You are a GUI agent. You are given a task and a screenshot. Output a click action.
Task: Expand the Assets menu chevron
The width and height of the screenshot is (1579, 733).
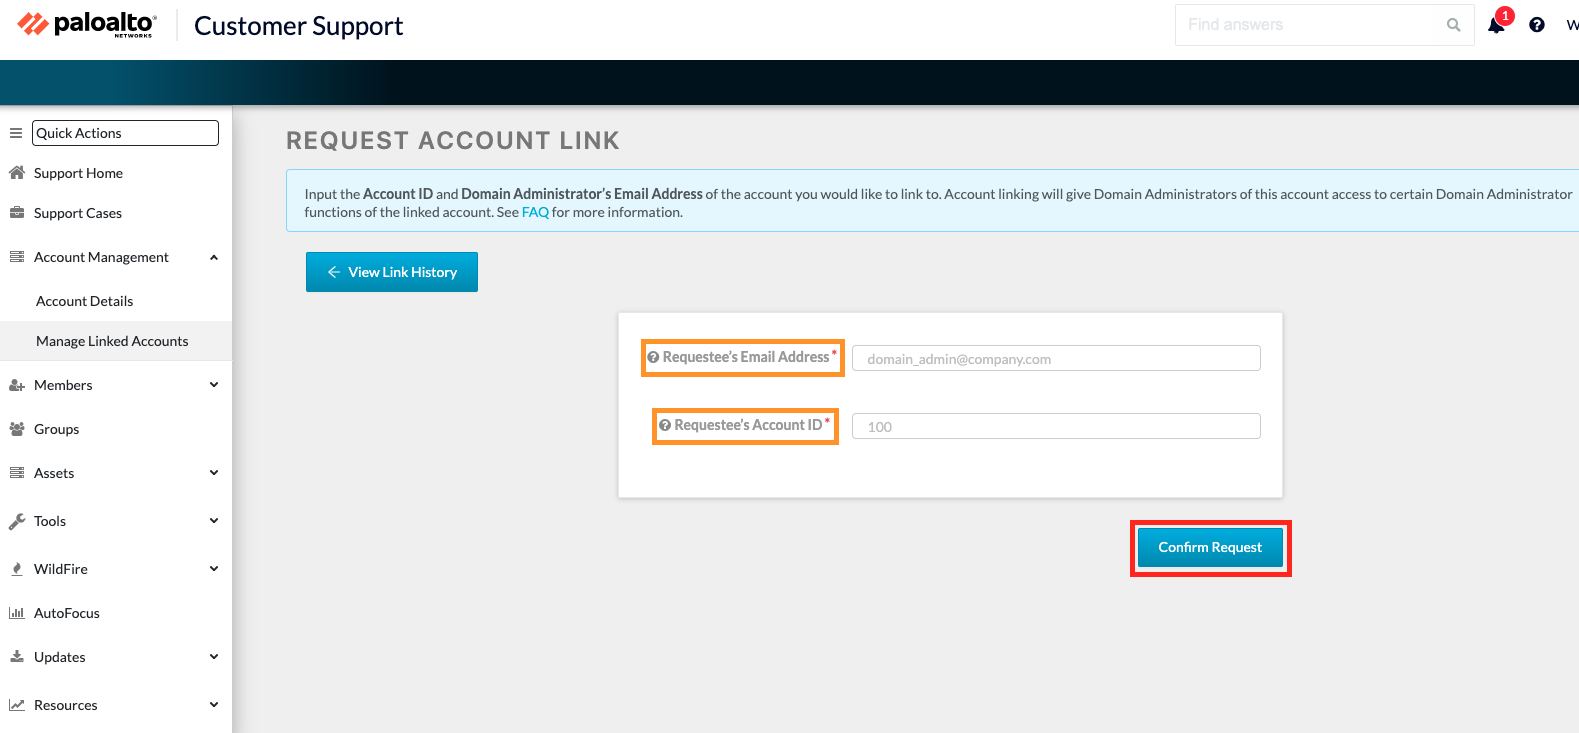(x=214, y=473)
